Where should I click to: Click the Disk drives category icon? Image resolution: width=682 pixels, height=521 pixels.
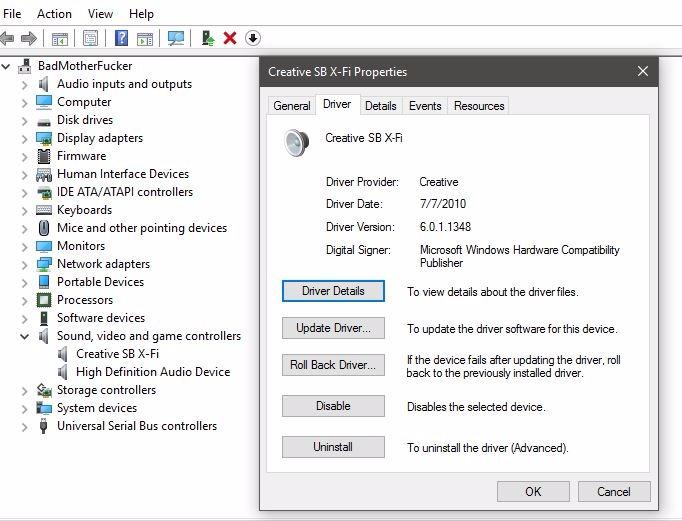coord(44,122)
